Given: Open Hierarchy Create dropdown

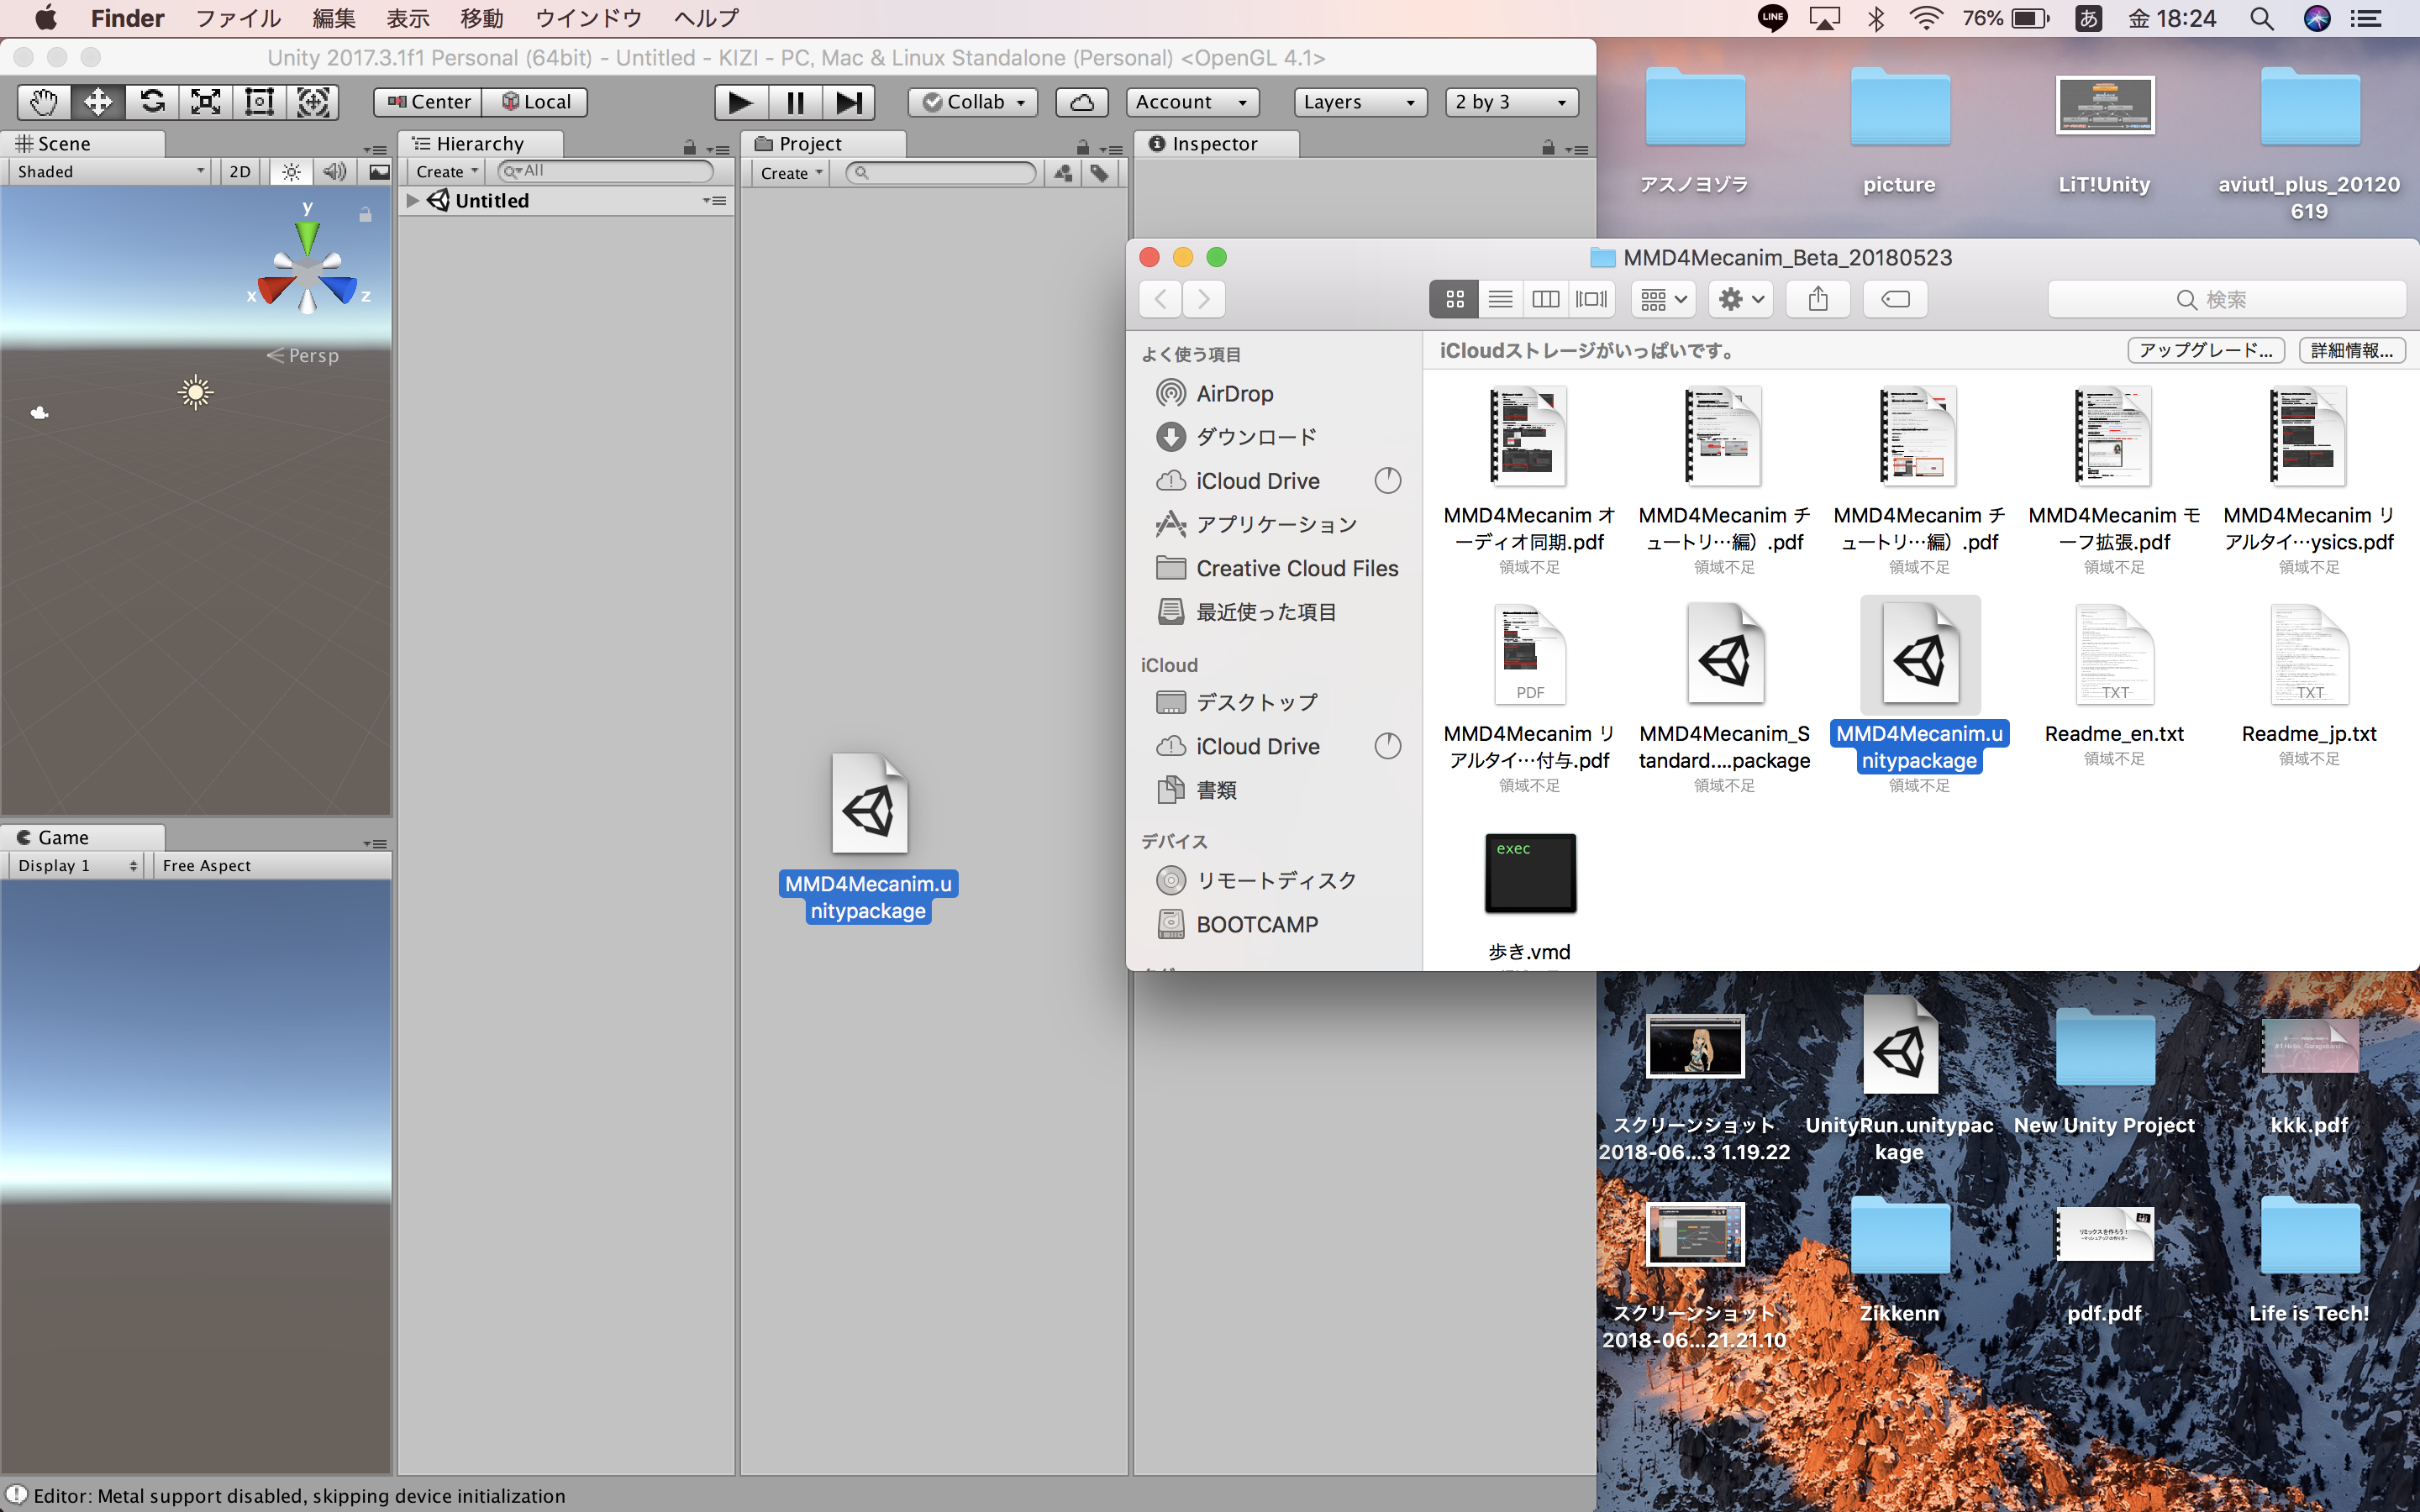Looking at the screenshot, I should [x=447, y=172].
